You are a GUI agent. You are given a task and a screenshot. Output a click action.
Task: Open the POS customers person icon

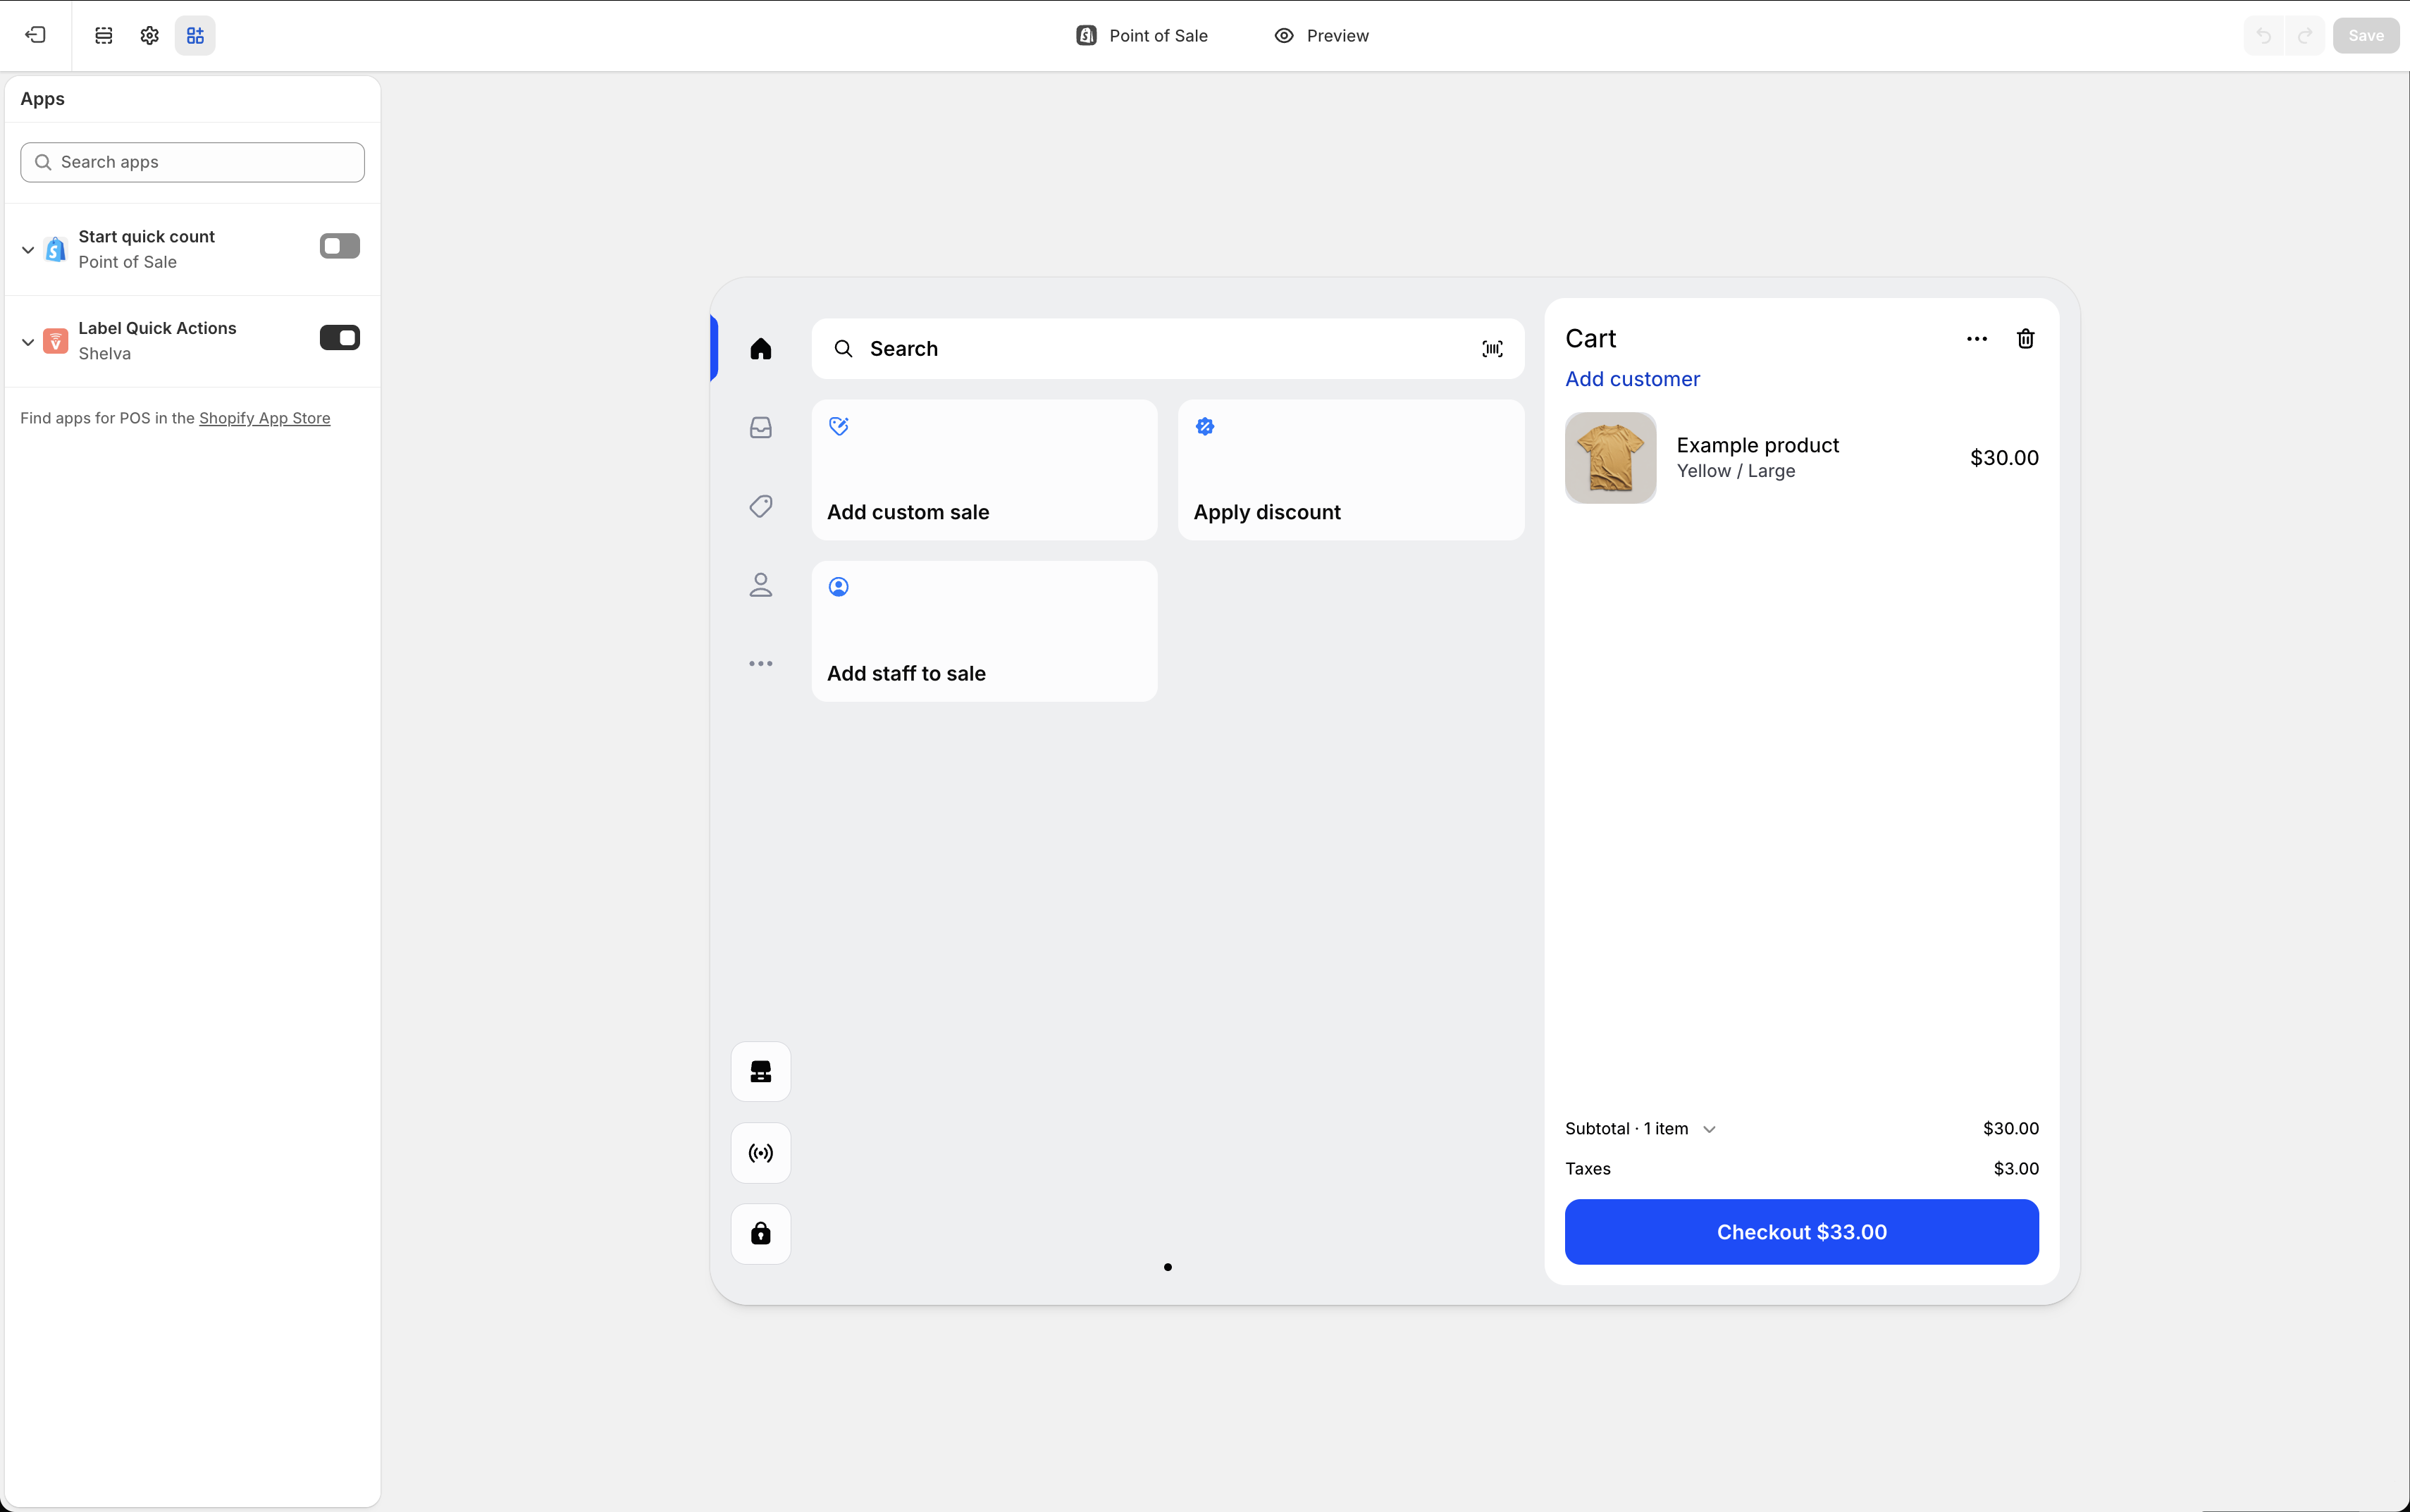761,585
